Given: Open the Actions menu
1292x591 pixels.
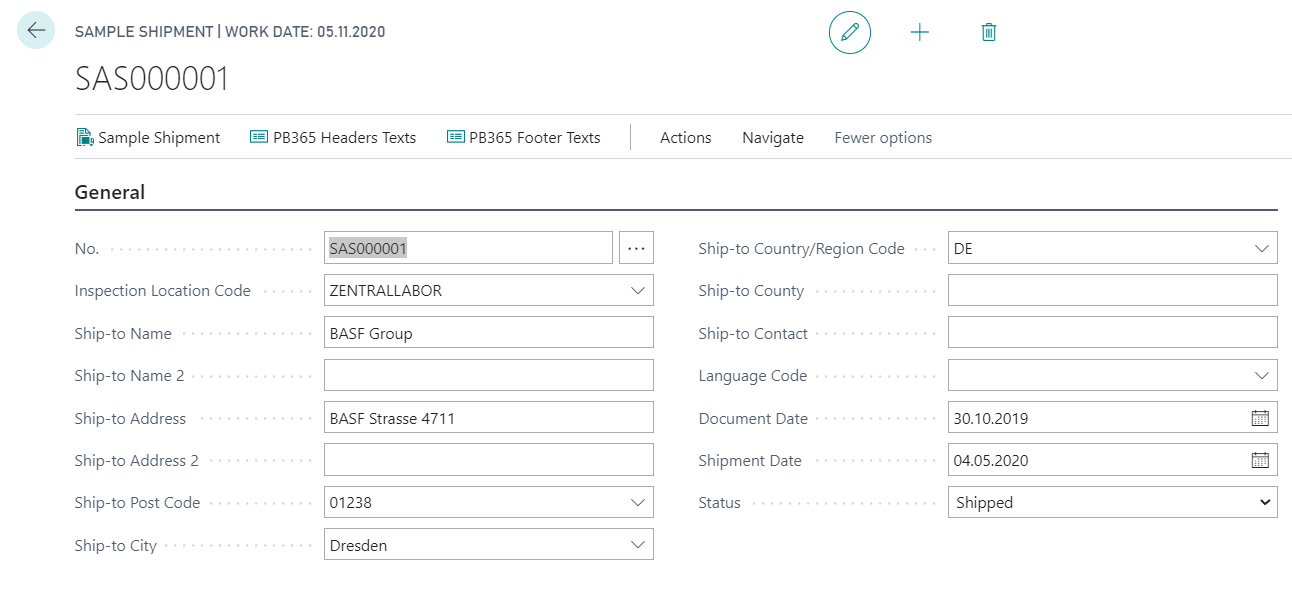Looking at the screenshot, I should 686,138.
